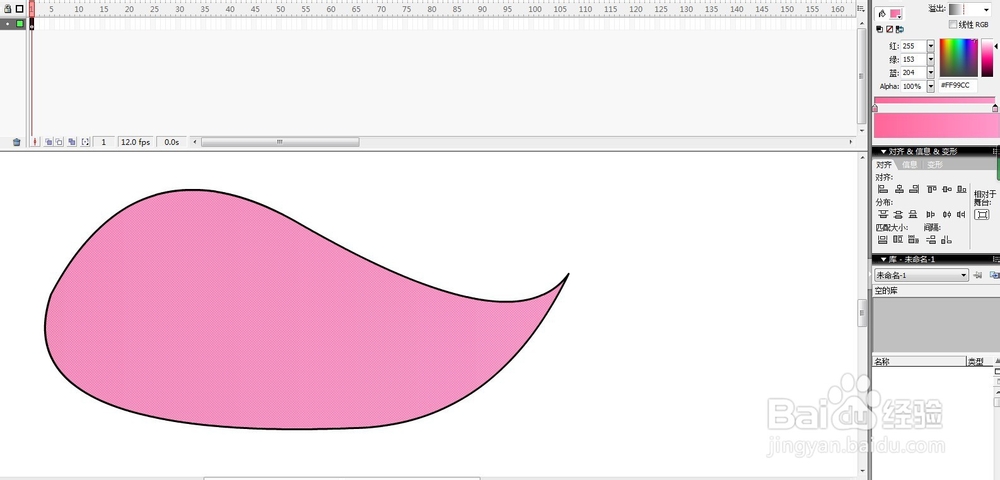
Task: Open the blue value slider dropdown
Action: click(930, 73)
